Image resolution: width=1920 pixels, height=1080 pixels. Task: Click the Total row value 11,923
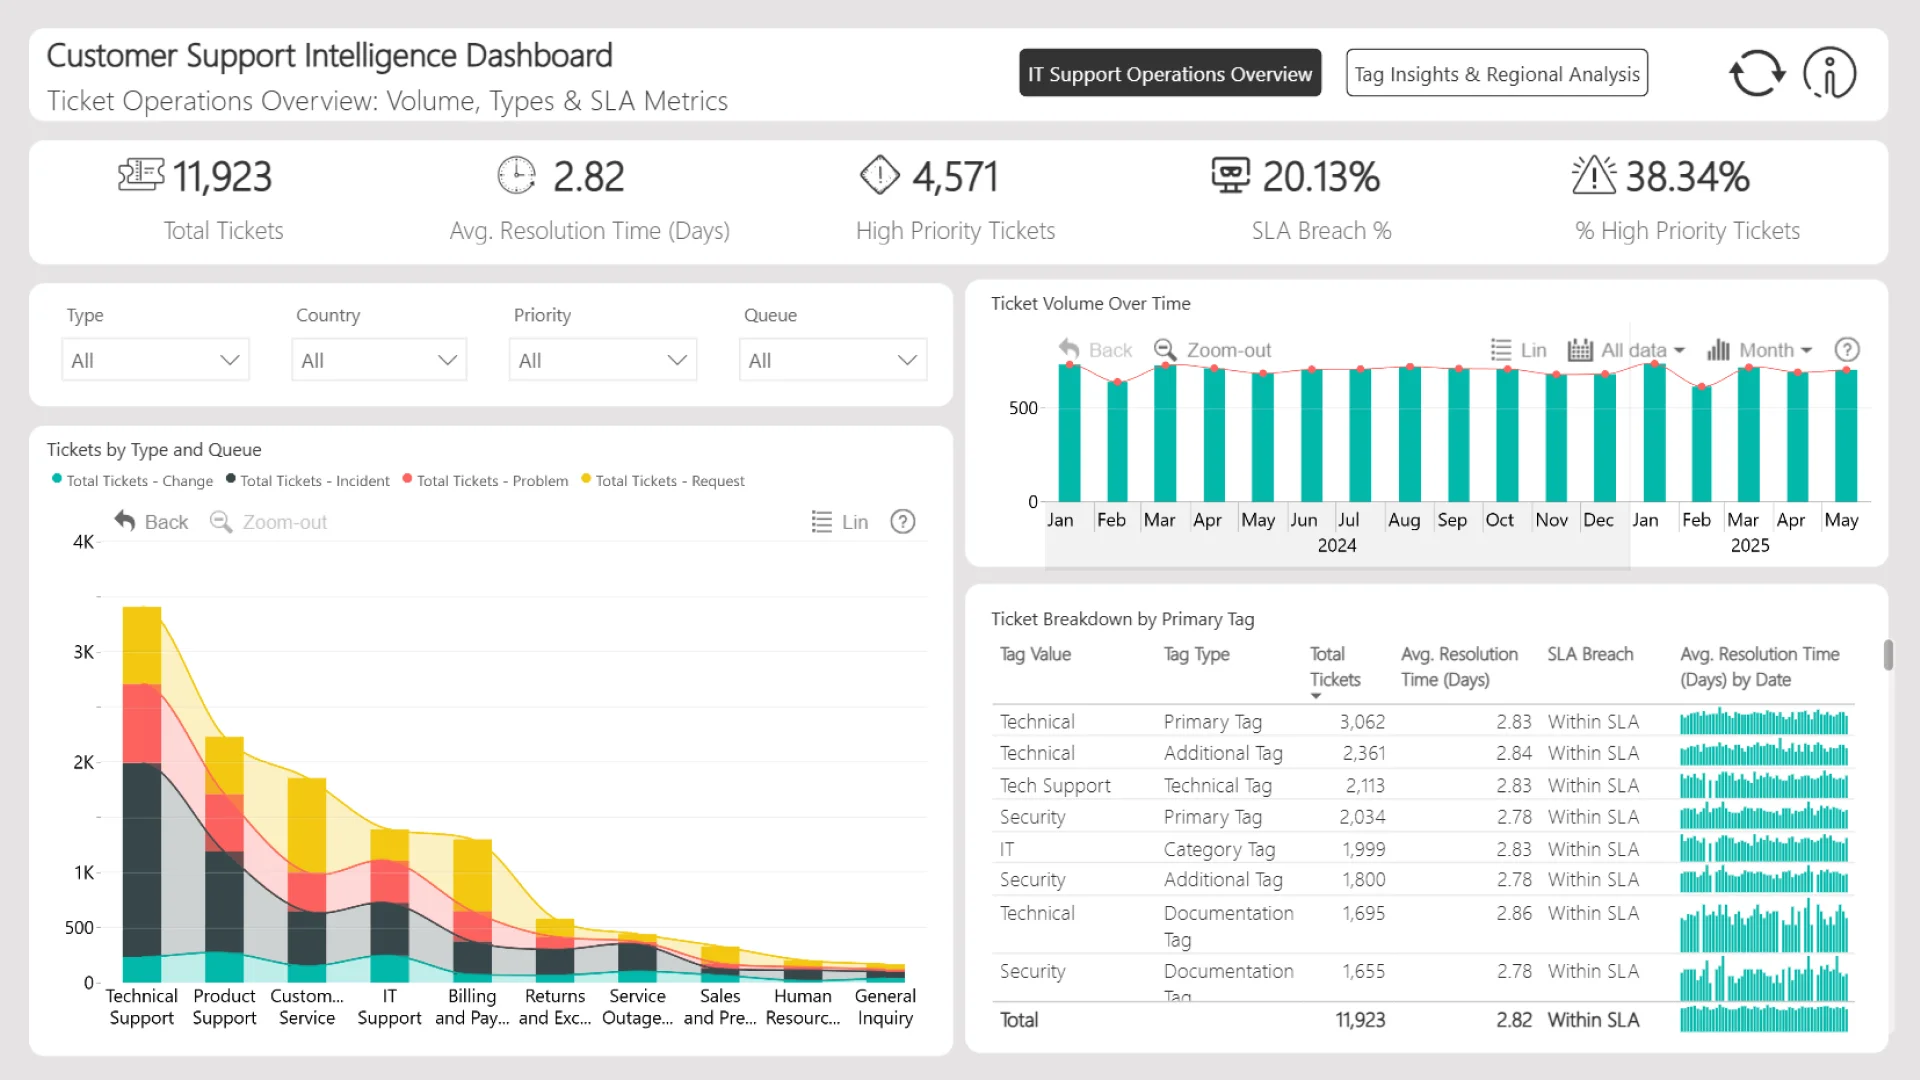[x=1360, y=1020]
